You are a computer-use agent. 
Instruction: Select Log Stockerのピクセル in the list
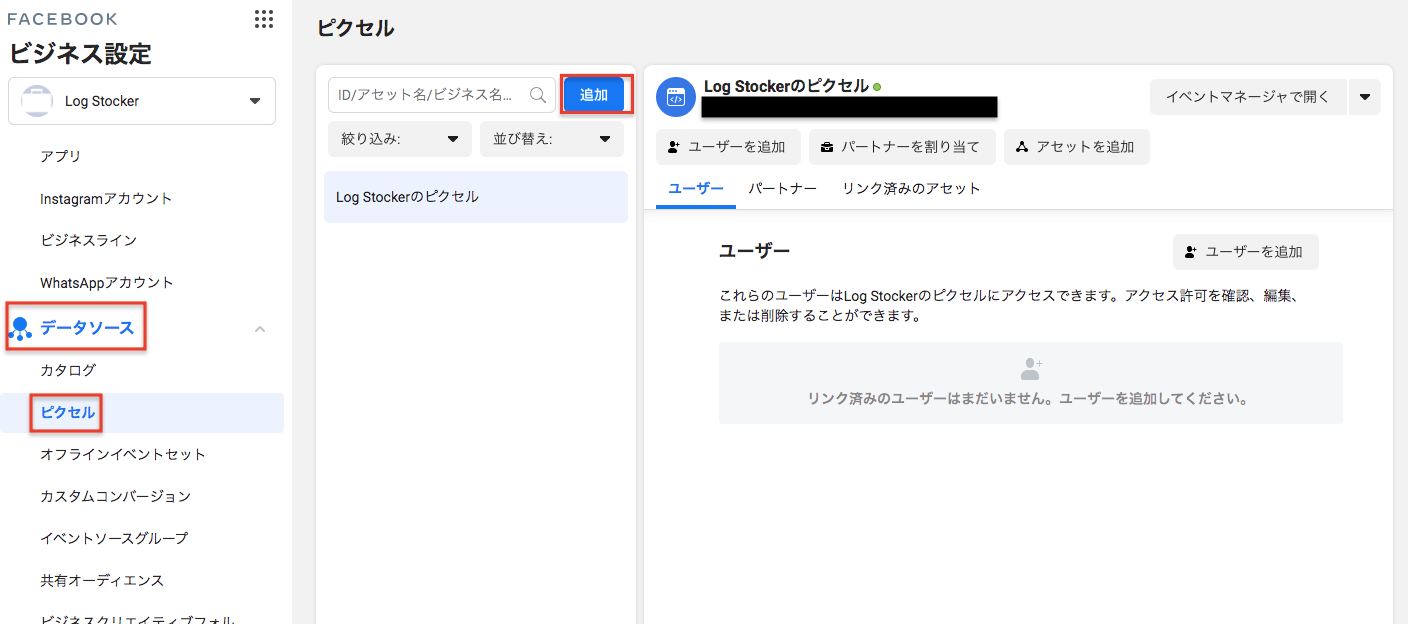click(x=476, y=197)
